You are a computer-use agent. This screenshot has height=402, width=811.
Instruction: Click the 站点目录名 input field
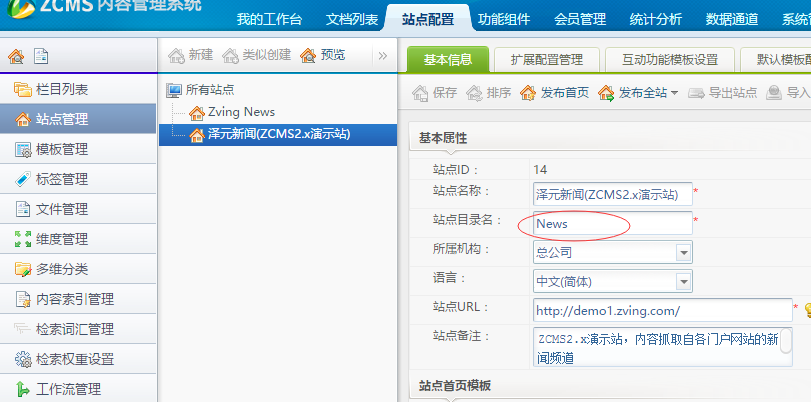point(612,223)
